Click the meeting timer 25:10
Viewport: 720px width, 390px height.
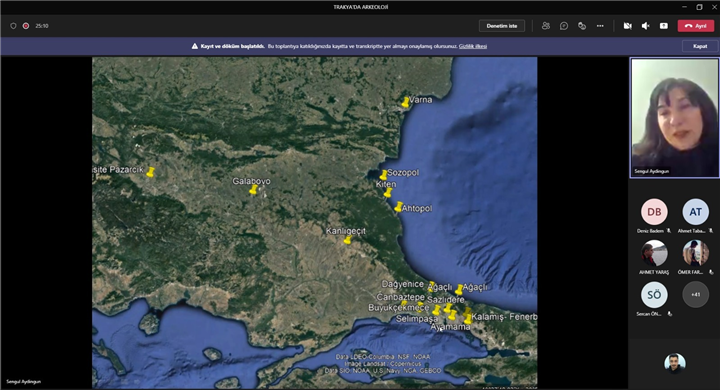point(42,26)
